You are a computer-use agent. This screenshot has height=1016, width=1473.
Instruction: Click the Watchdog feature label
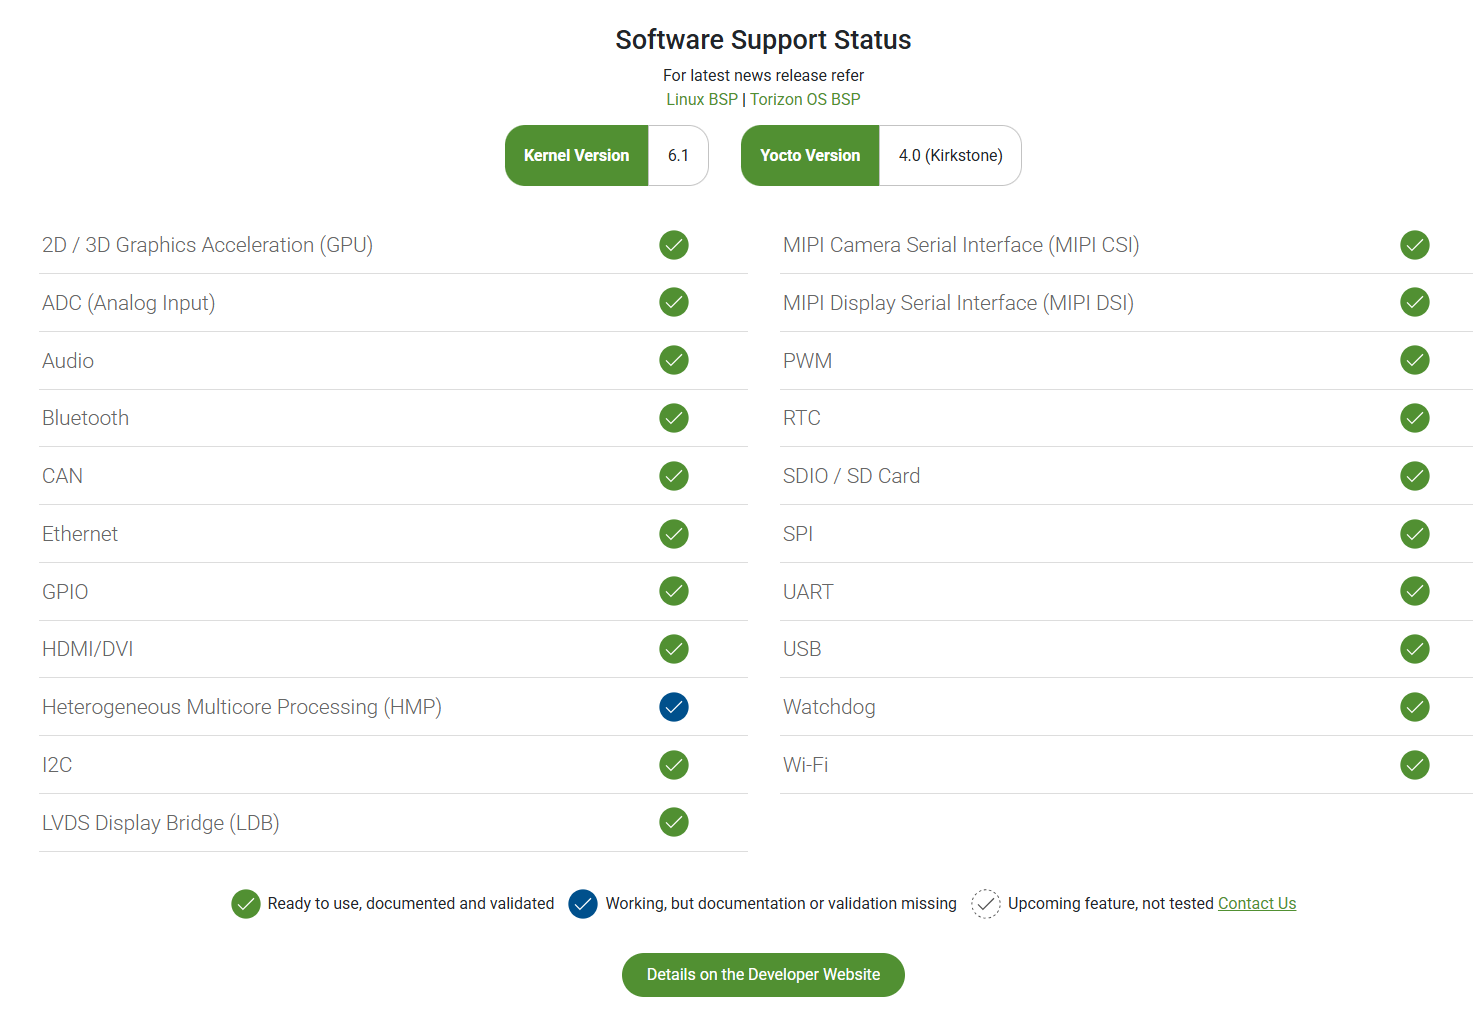(829, 707)
